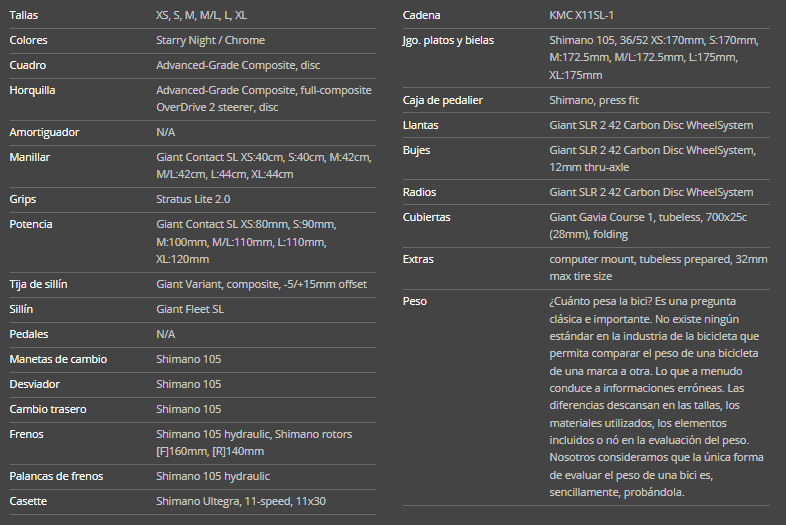Screen dimensions: 786x525
Task: Click the 'Tija de sillín' label
Action: pos(38,284)
